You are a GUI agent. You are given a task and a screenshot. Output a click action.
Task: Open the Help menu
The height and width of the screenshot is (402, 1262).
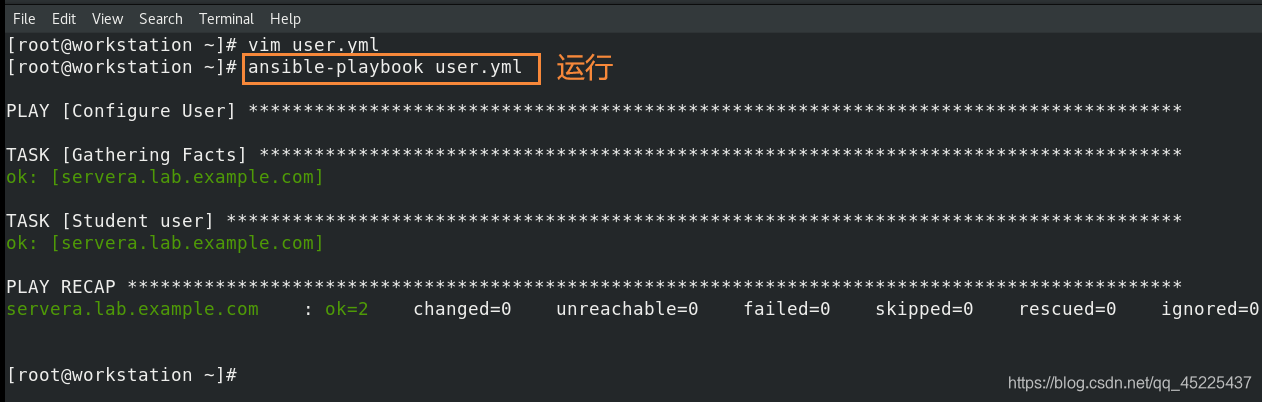click(285, 19)
